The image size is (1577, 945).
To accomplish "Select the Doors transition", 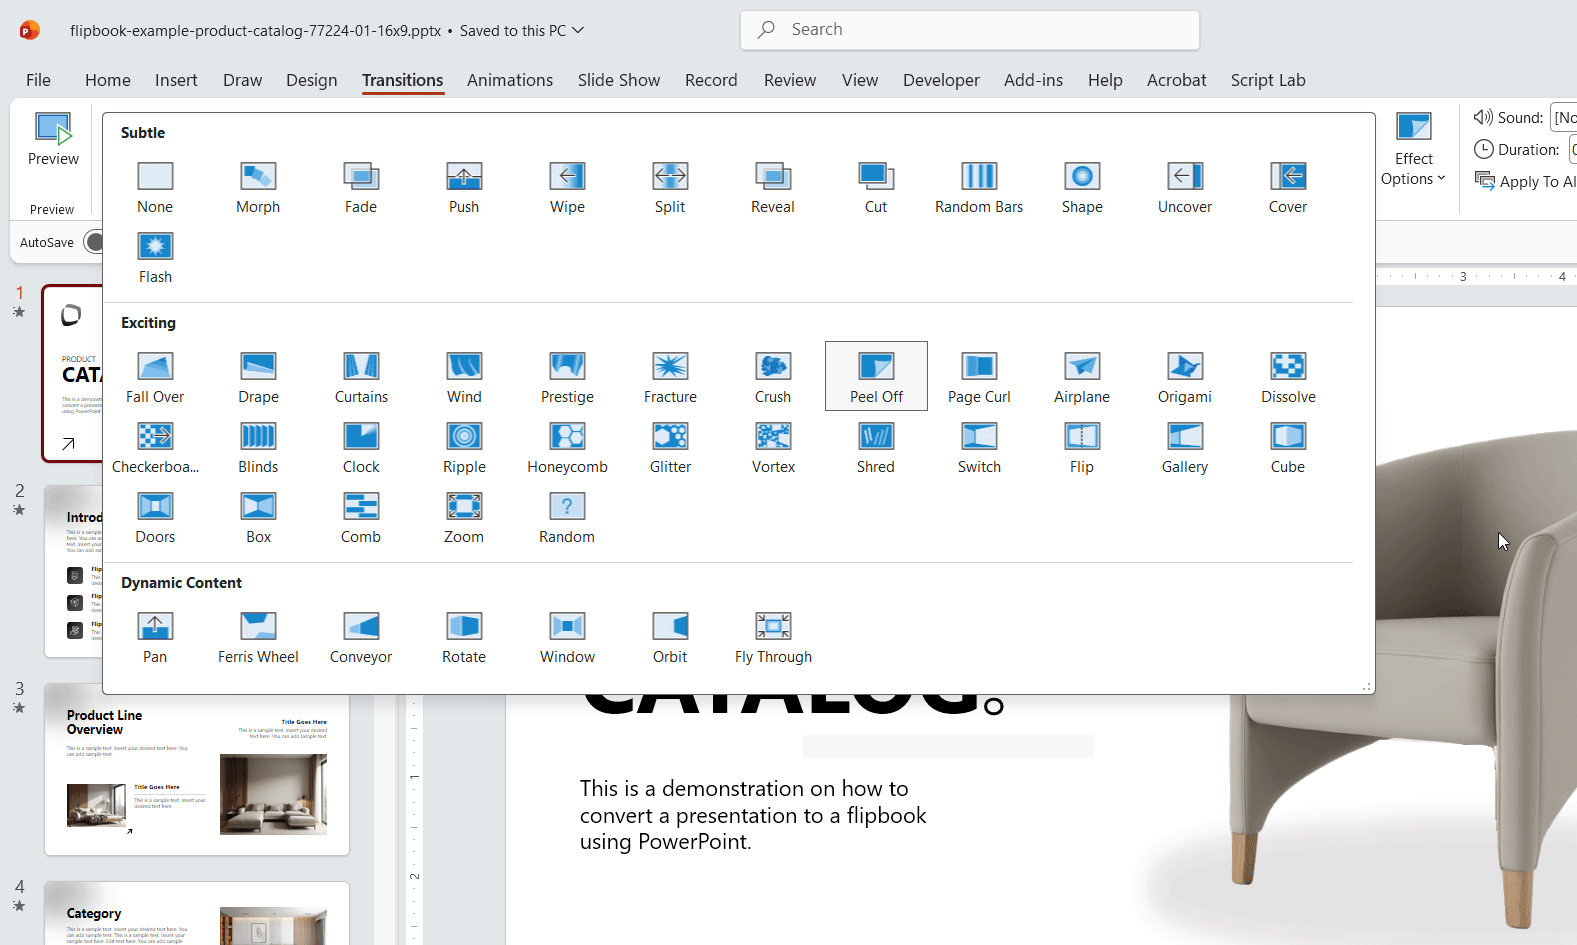I will pyautogui.click(x=155, y=517).
